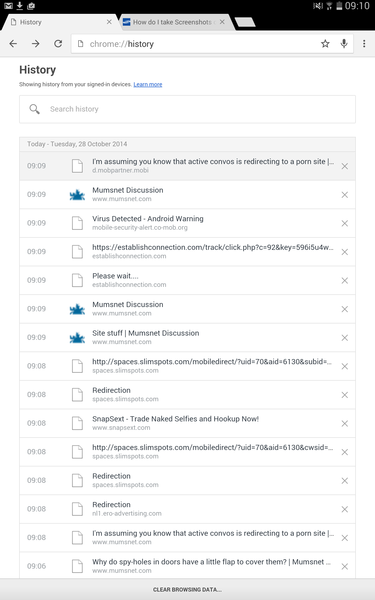Open the Virus Detected - Android Warning link
Viewport: 375px width, 600px height.
pos(148,219)
